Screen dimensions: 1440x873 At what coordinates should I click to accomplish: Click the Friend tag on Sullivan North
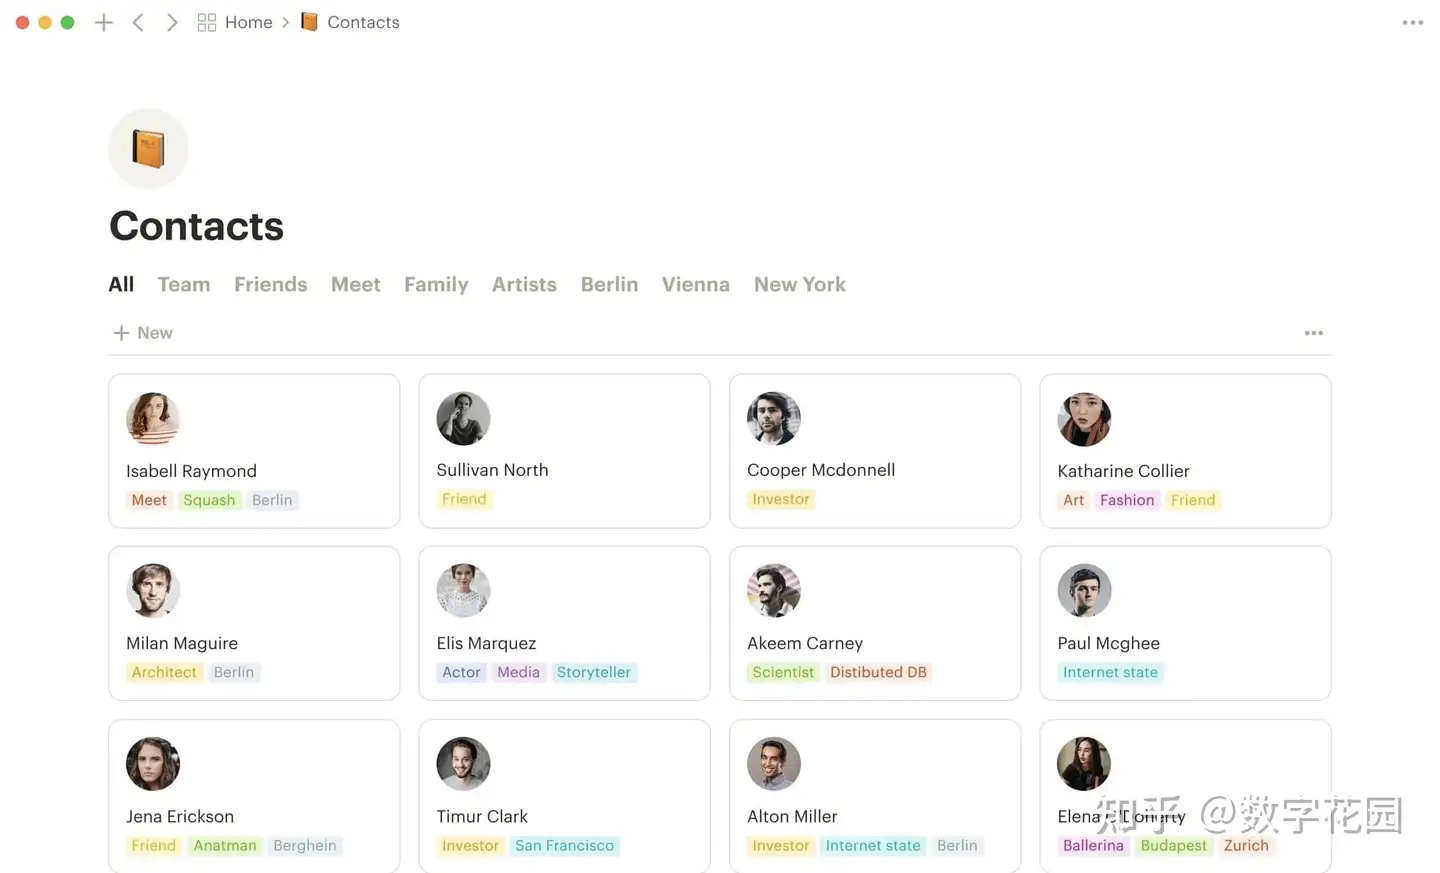point(464,499)
